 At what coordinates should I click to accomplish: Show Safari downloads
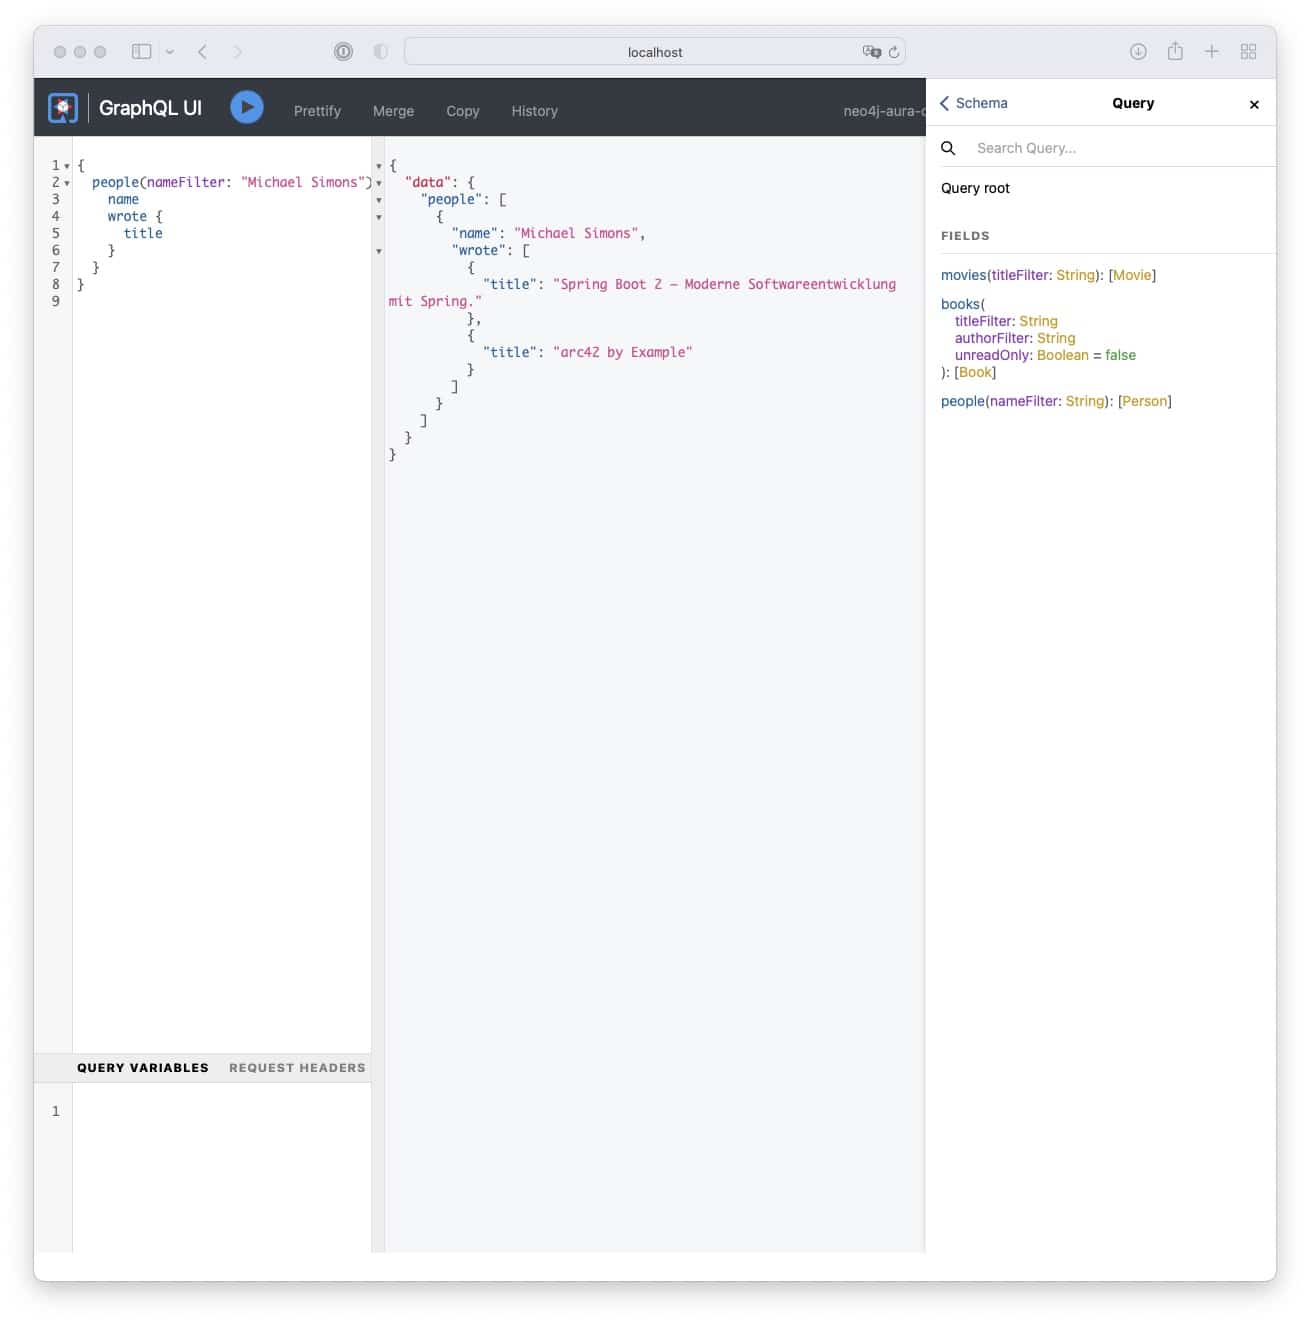(1138, 52)
